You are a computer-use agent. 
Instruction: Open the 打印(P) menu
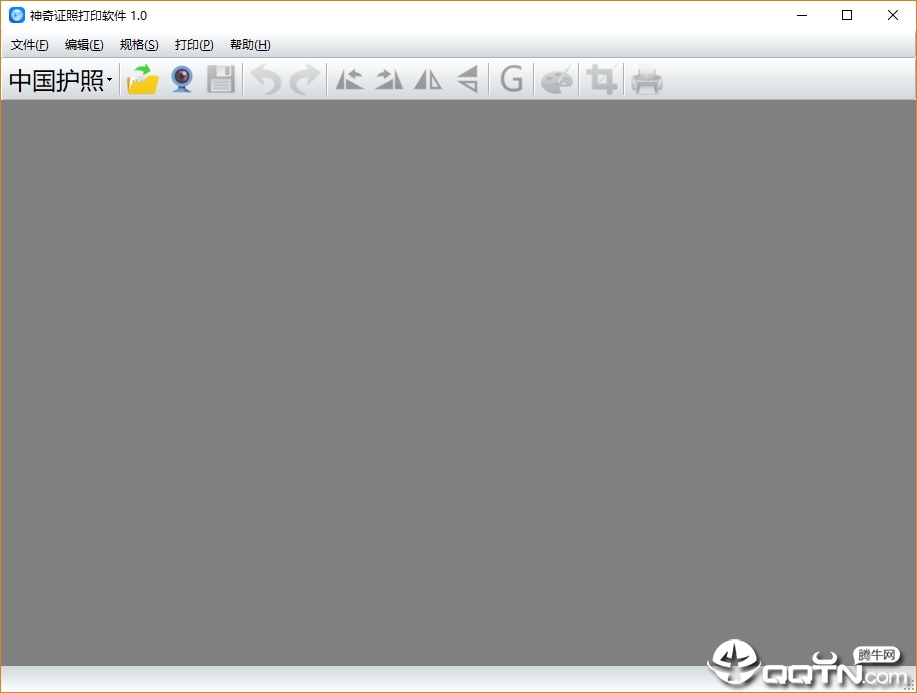pyautogui.click(x=194, y=45)
